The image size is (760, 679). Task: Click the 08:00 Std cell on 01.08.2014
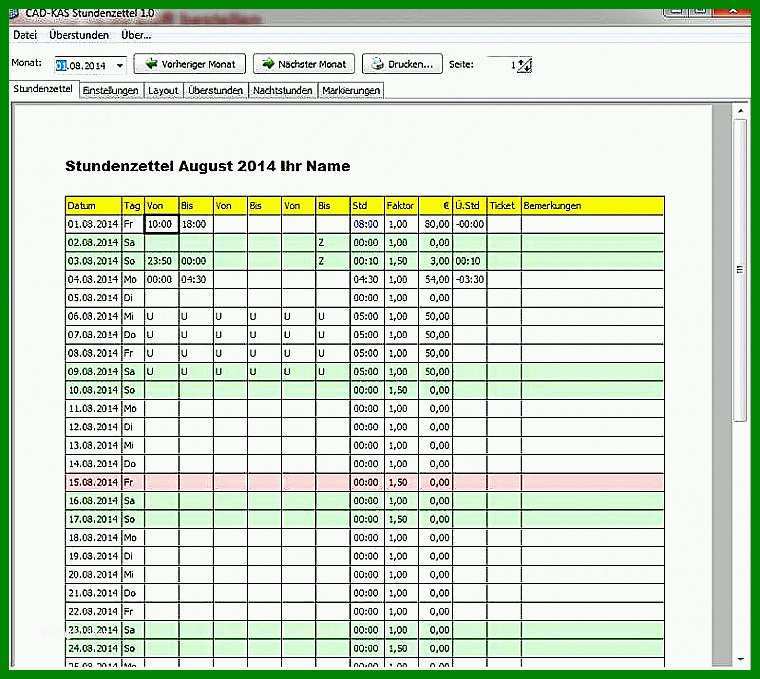(367, 224)
